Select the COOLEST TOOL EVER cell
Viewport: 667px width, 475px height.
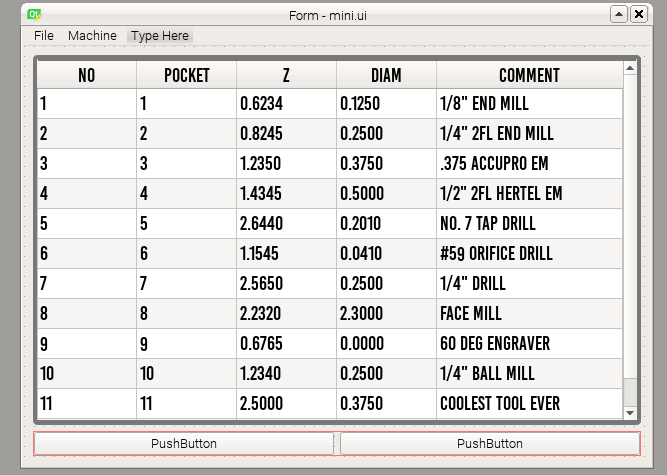(529, 404)
